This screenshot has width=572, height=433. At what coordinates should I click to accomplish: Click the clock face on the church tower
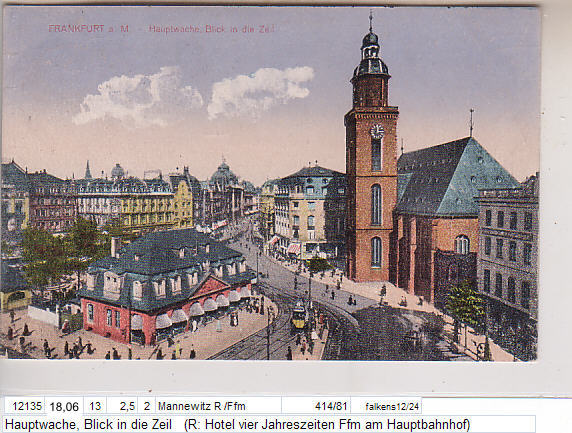377,131
